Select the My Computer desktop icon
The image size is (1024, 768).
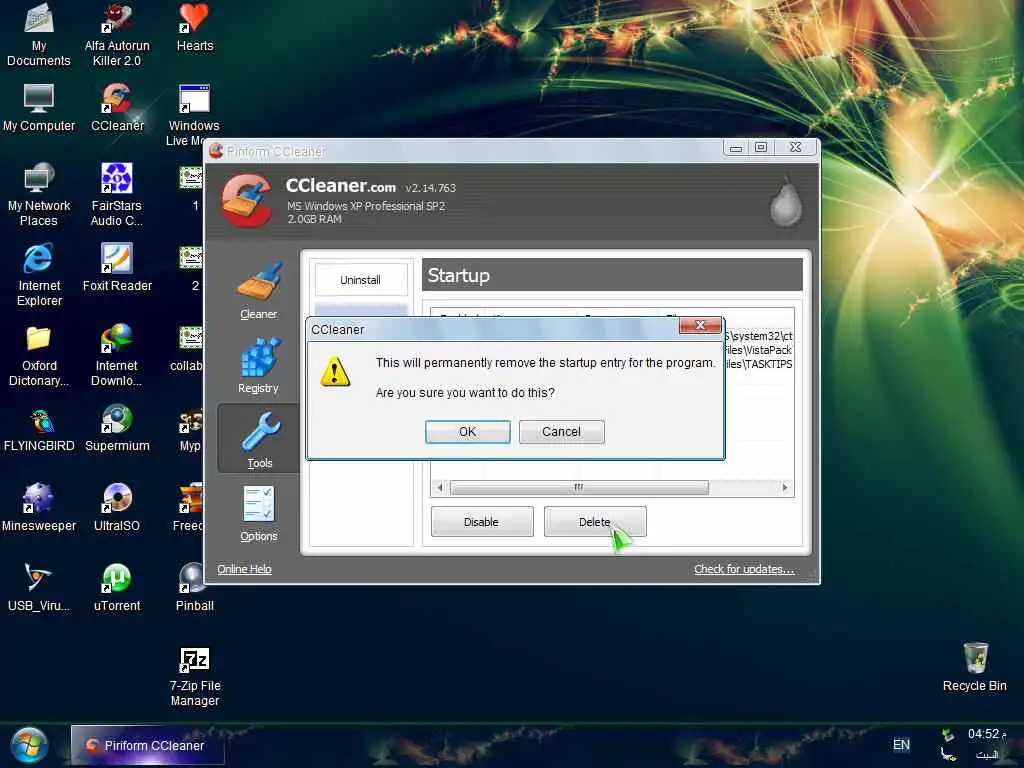[39, 108]
